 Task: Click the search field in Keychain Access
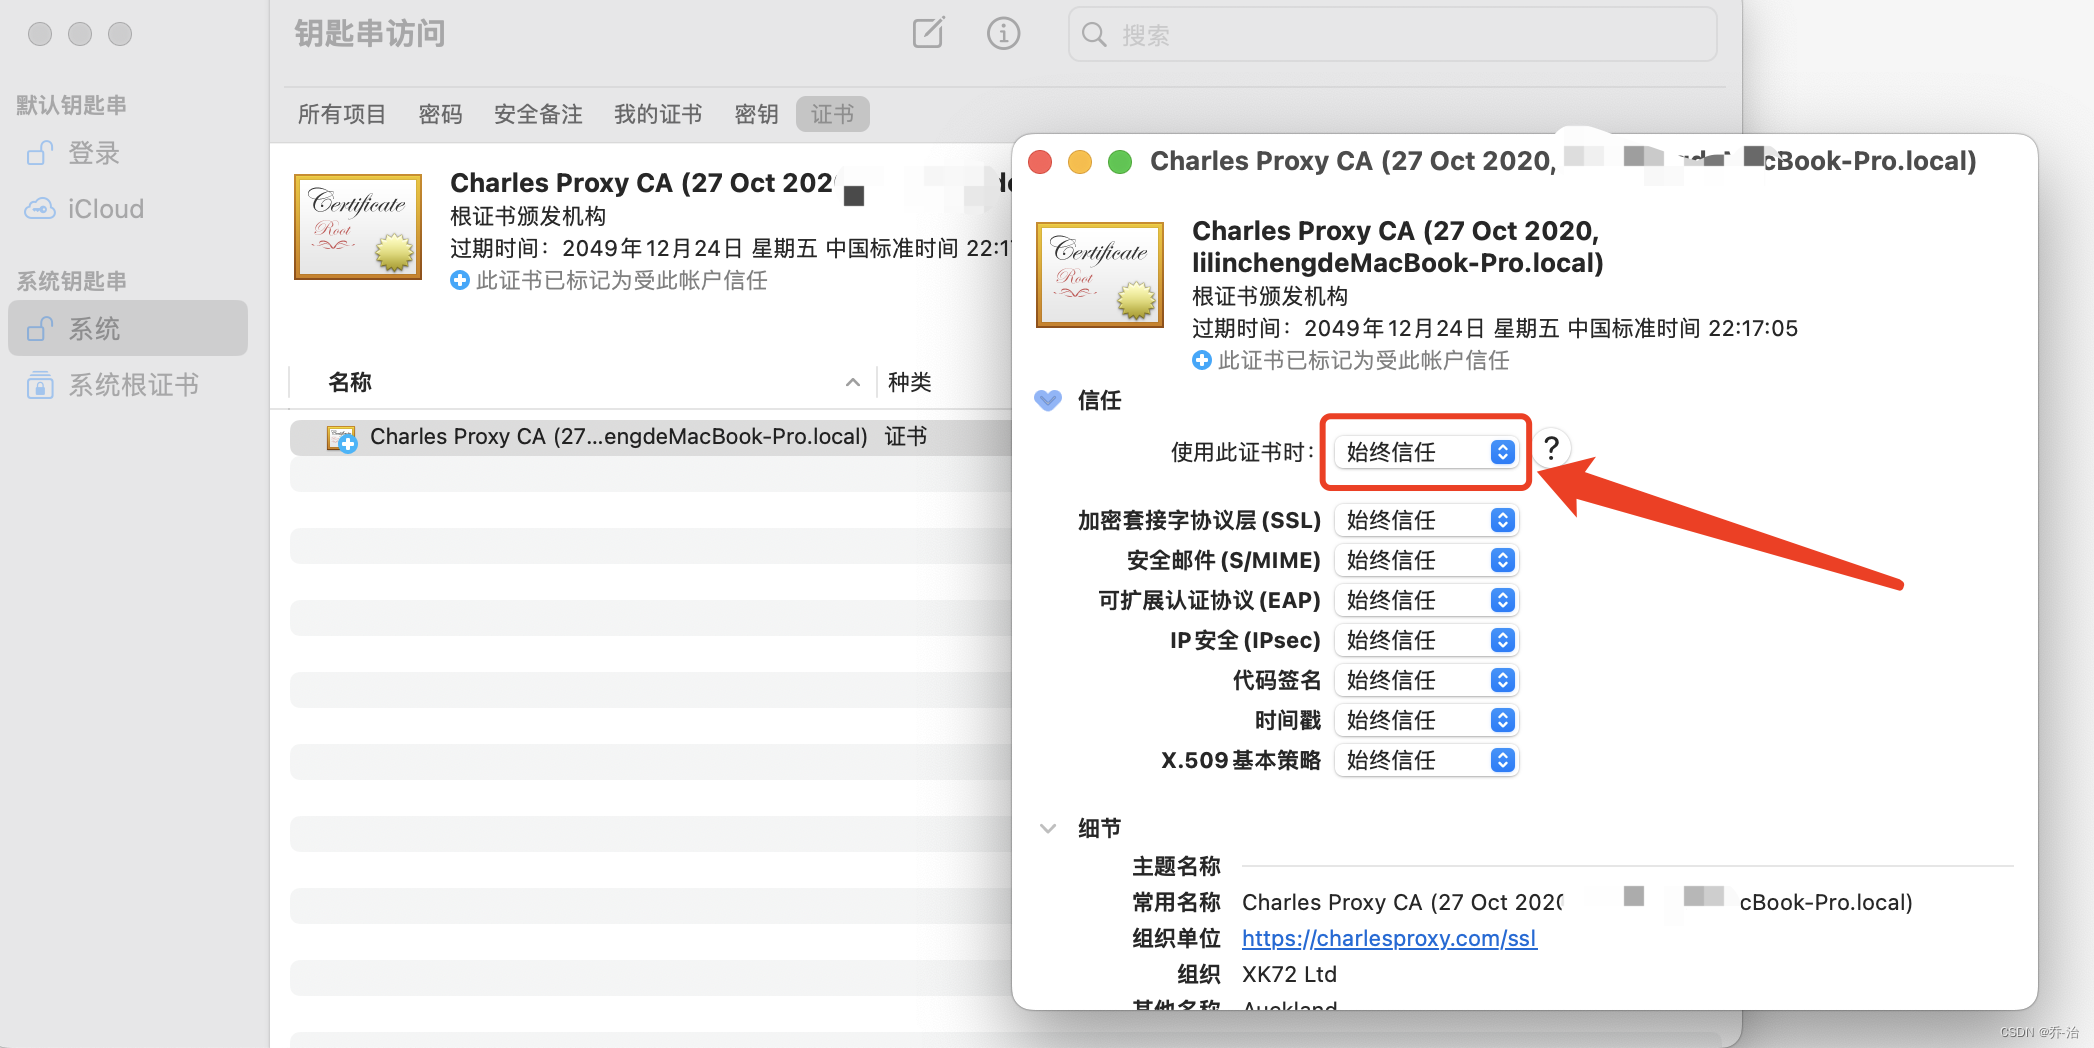click(x=1392, y=34)
